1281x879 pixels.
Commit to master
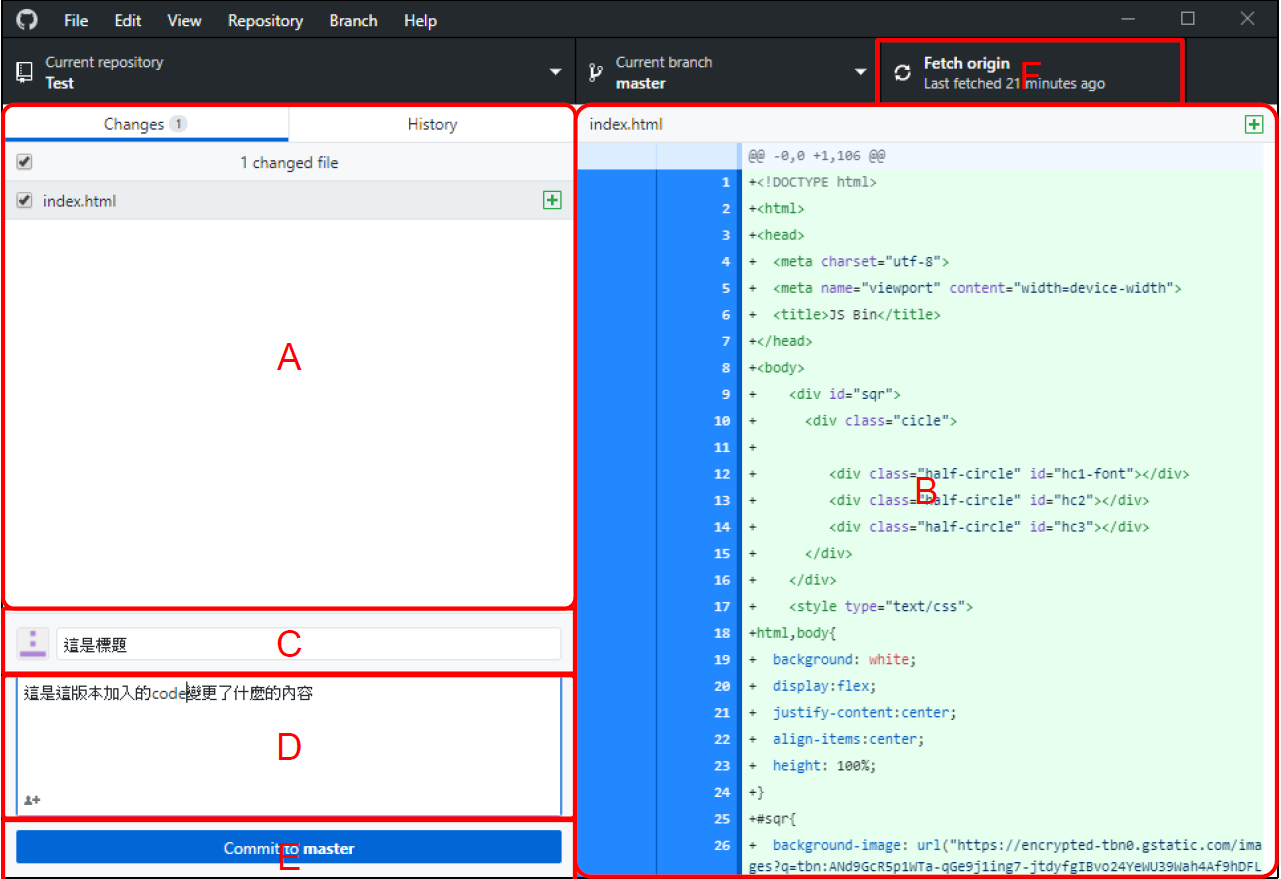289,847
